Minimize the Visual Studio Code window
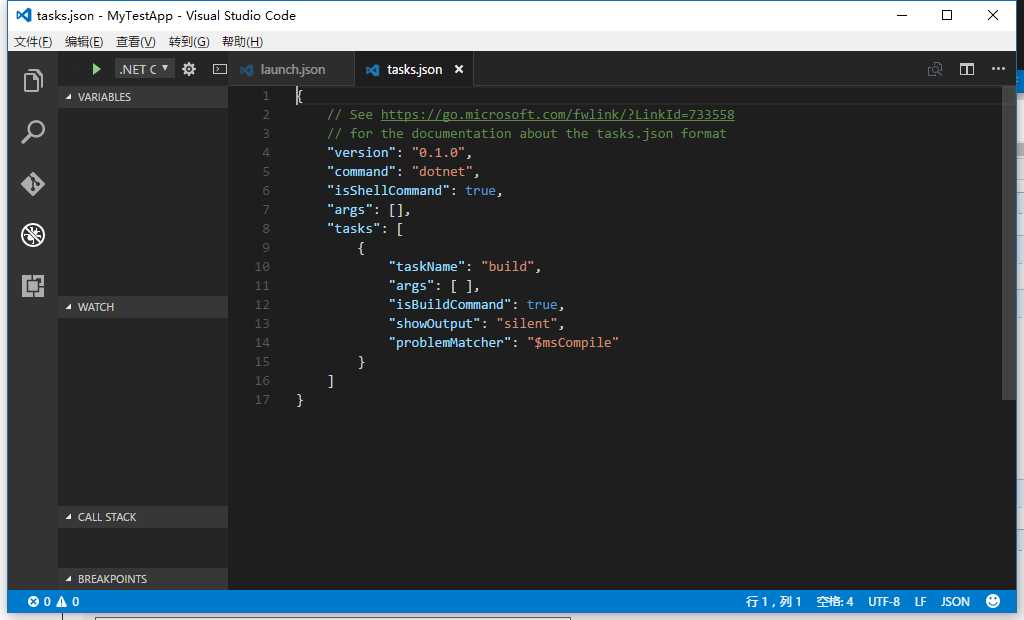 [902, 15]
